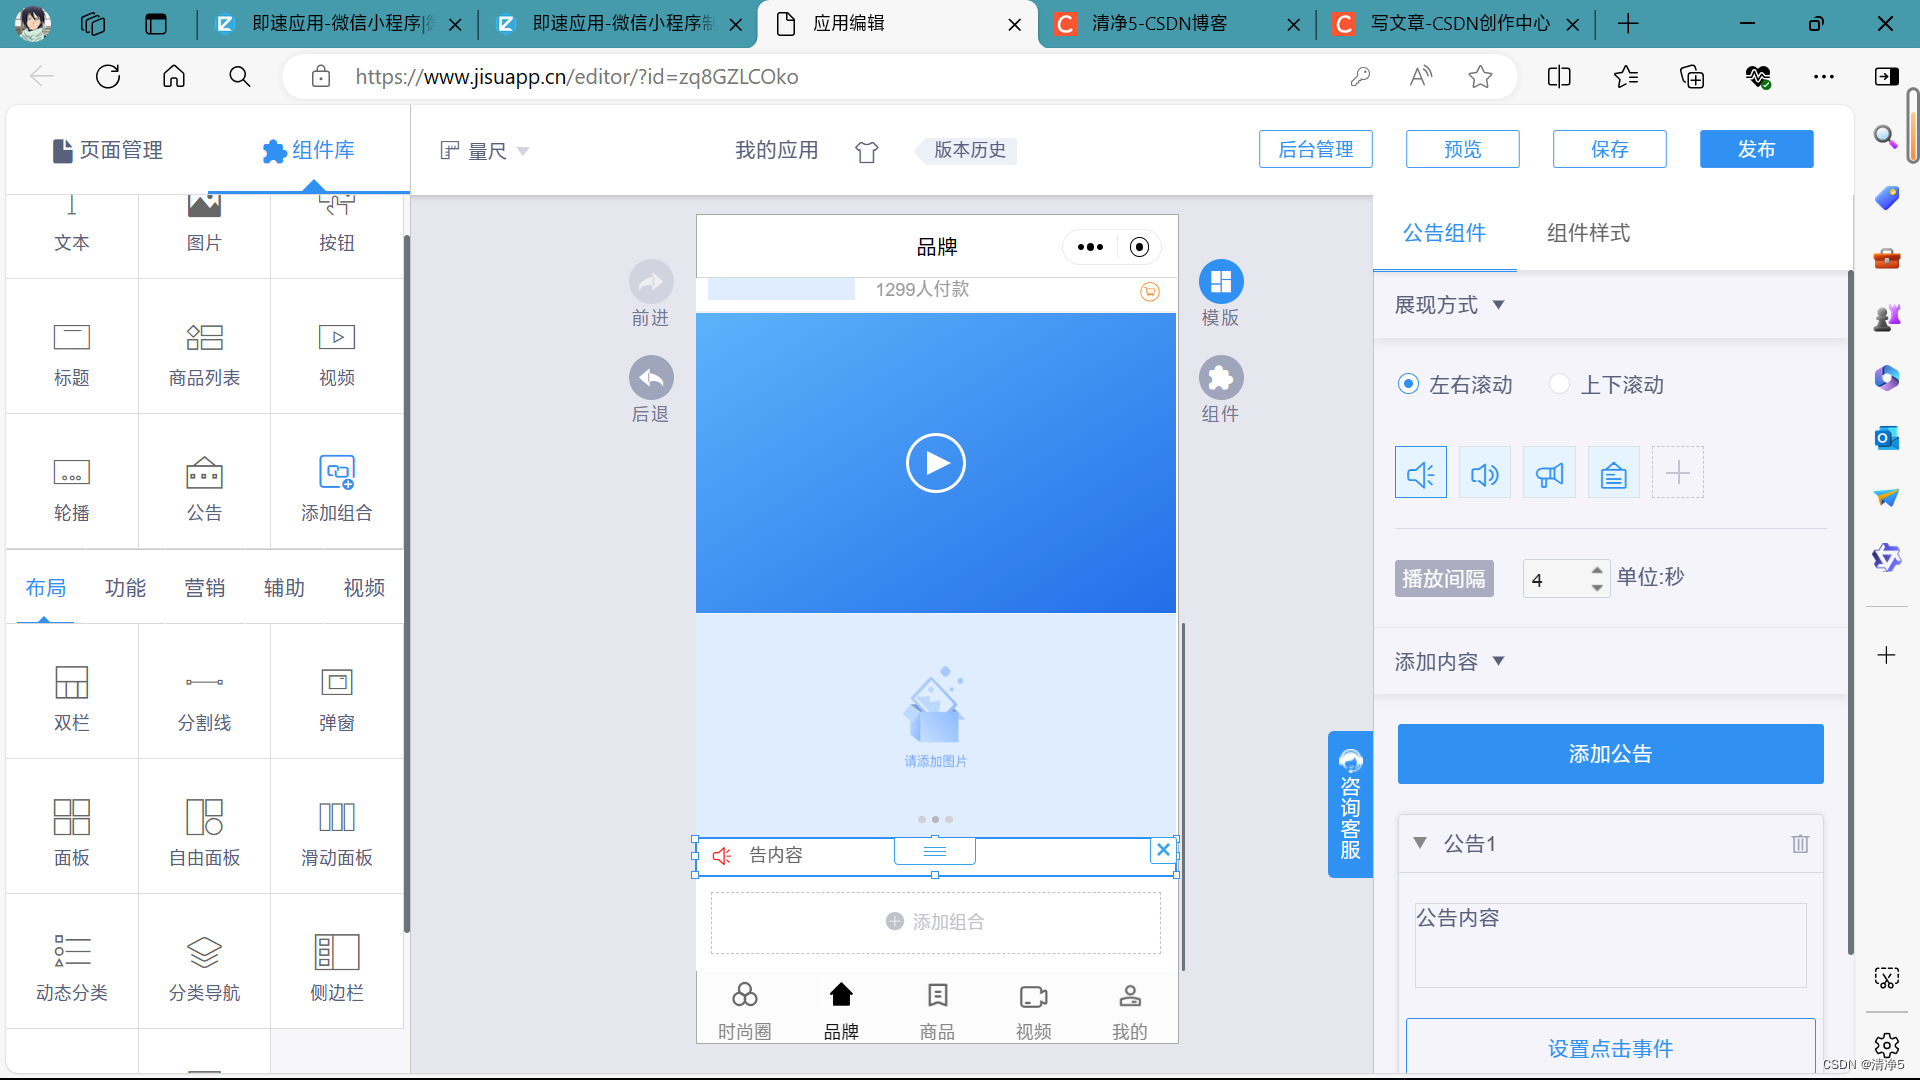Add a custom announcement icon with plus

(1677, 473)
